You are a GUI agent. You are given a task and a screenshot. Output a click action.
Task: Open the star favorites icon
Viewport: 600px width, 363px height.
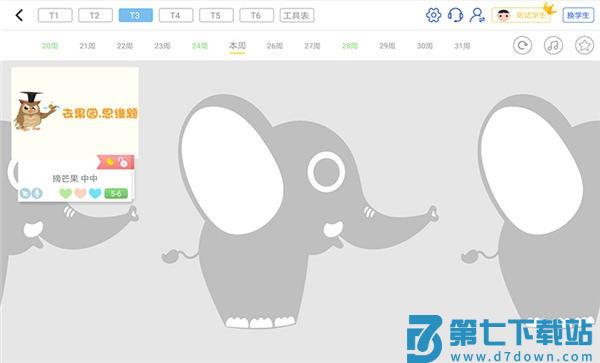tap(584, 46)
